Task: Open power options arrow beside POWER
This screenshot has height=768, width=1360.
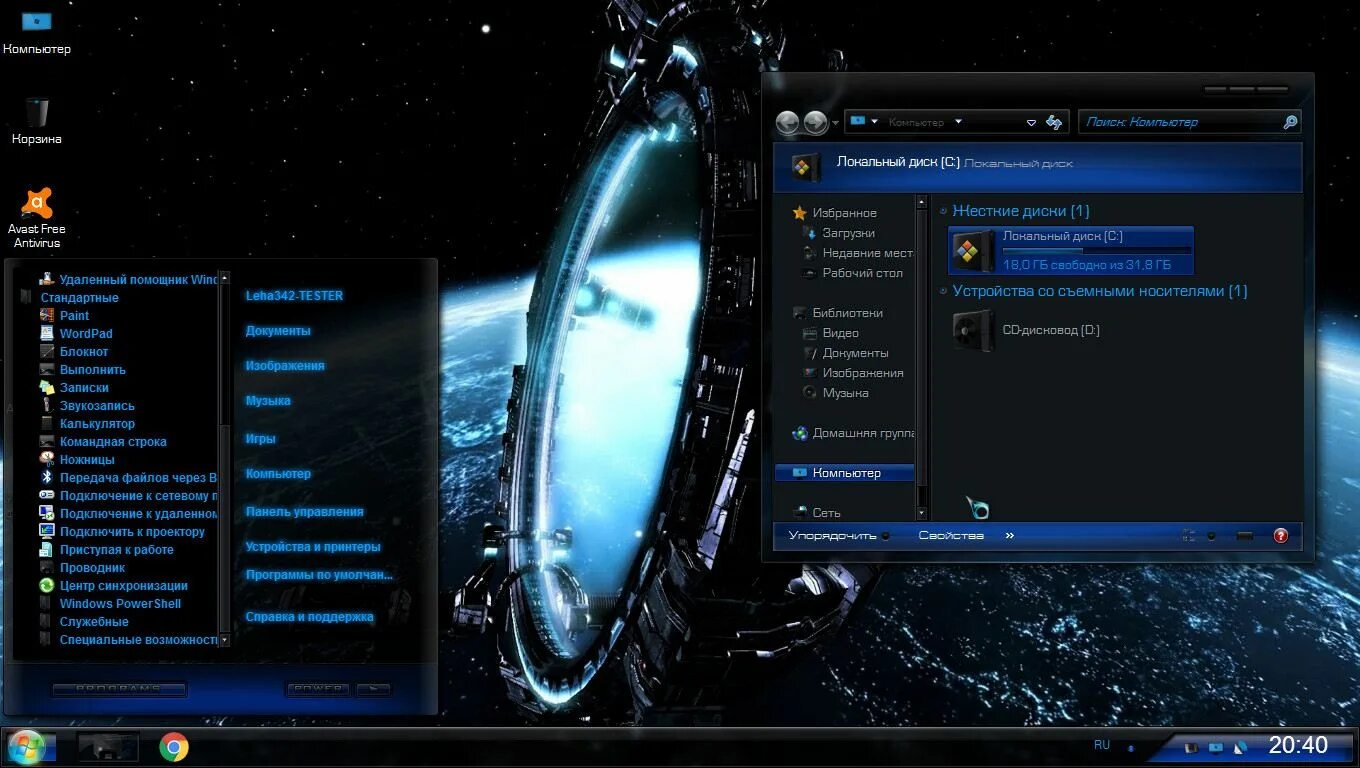Action: (373, 689)
